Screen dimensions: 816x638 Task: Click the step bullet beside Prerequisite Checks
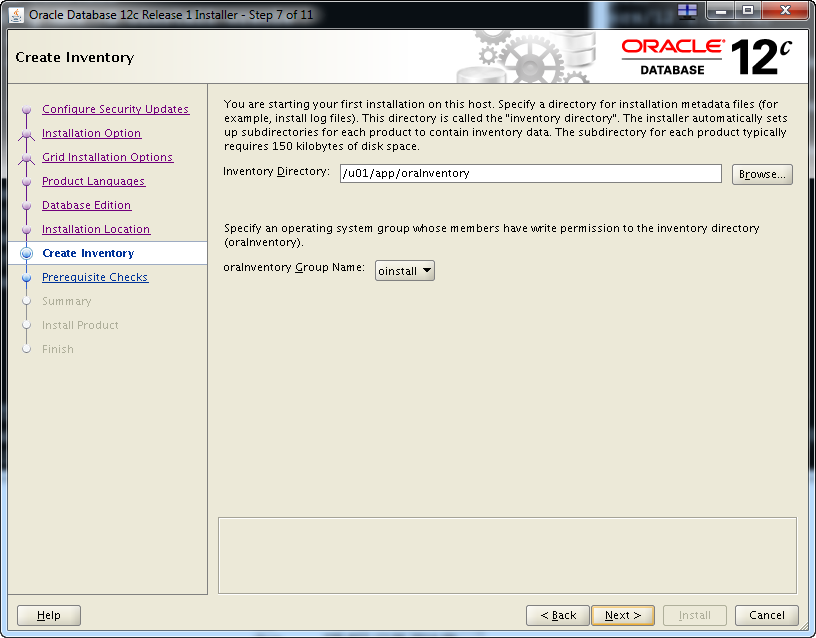click(x=27, y=278)
